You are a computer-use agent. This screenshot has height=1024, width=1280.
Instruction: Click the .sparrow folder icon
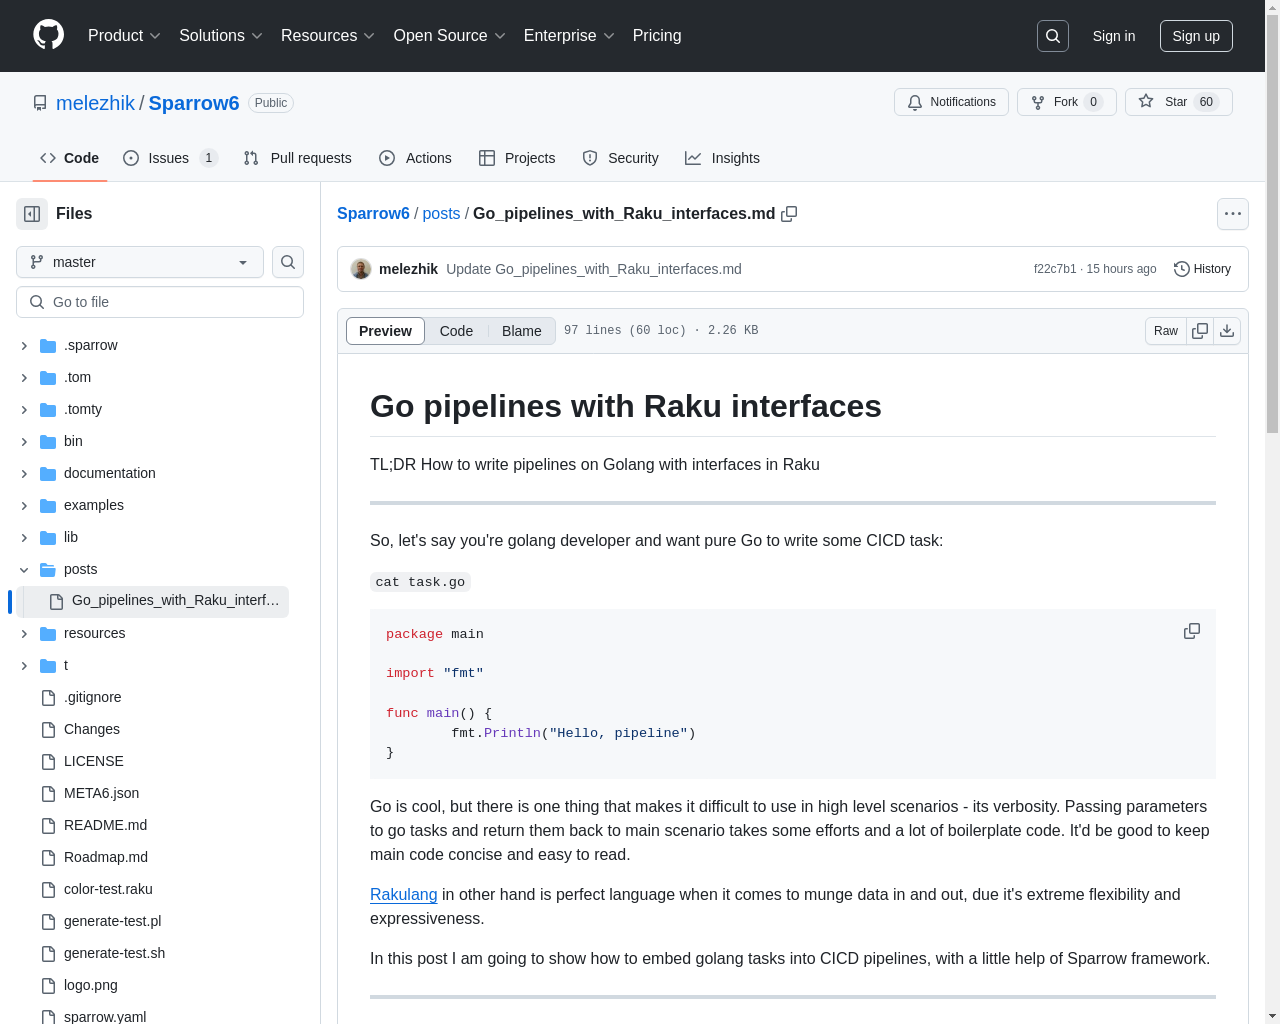pyautogui.click(x=48, y=346)
